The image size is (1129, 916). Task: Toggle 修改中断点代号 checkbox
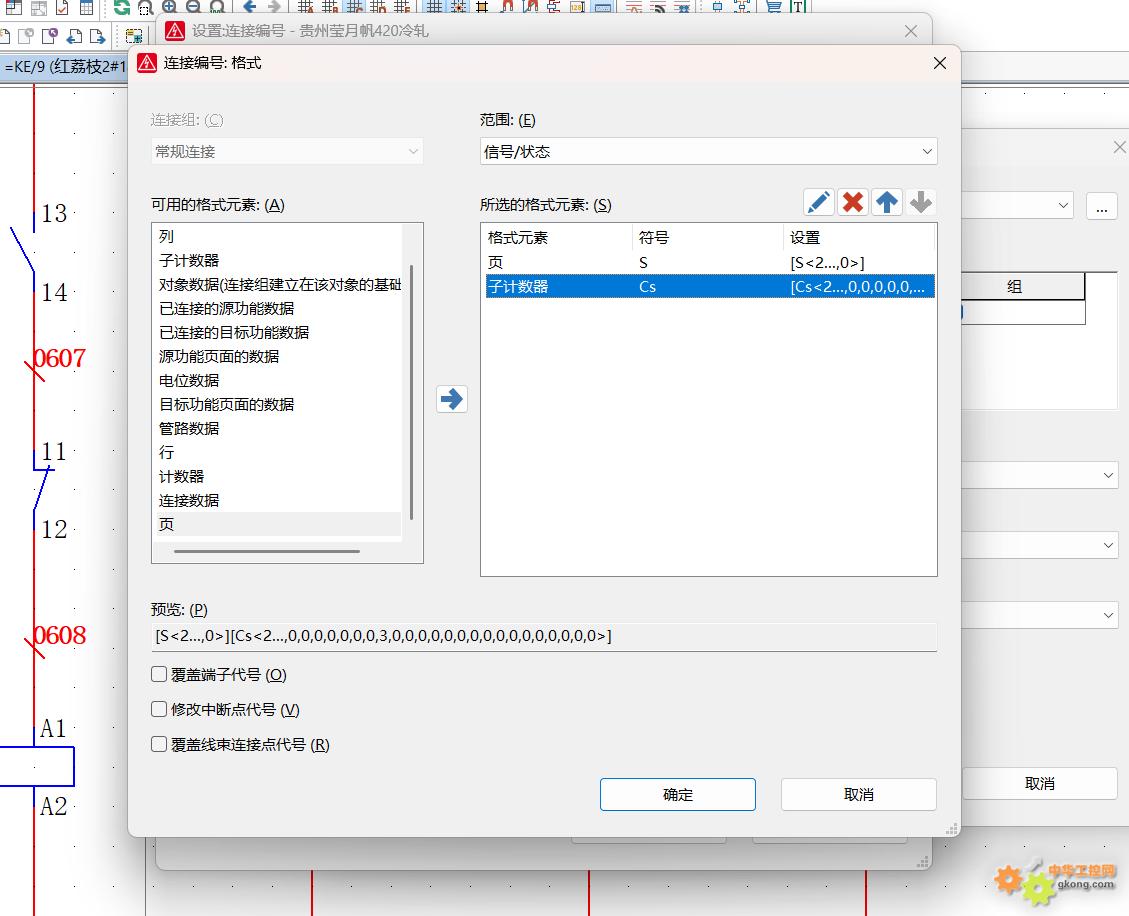[x=159, y=710]
